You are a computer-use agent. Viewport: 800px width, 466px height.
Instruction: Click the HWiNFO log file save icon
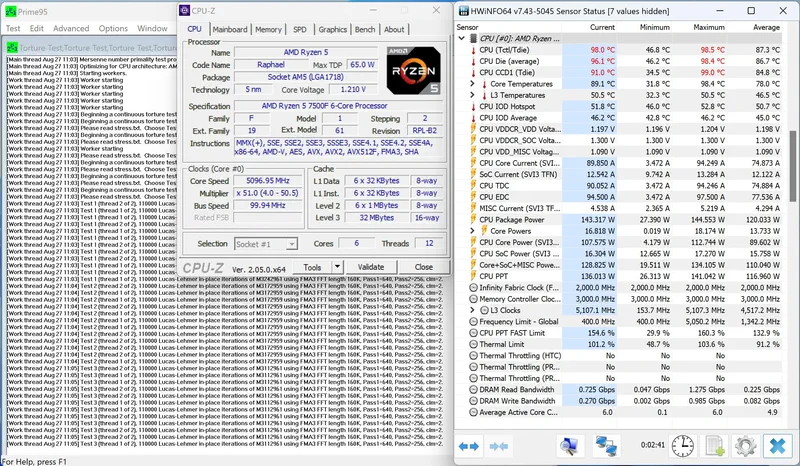(x=714, y=446)
